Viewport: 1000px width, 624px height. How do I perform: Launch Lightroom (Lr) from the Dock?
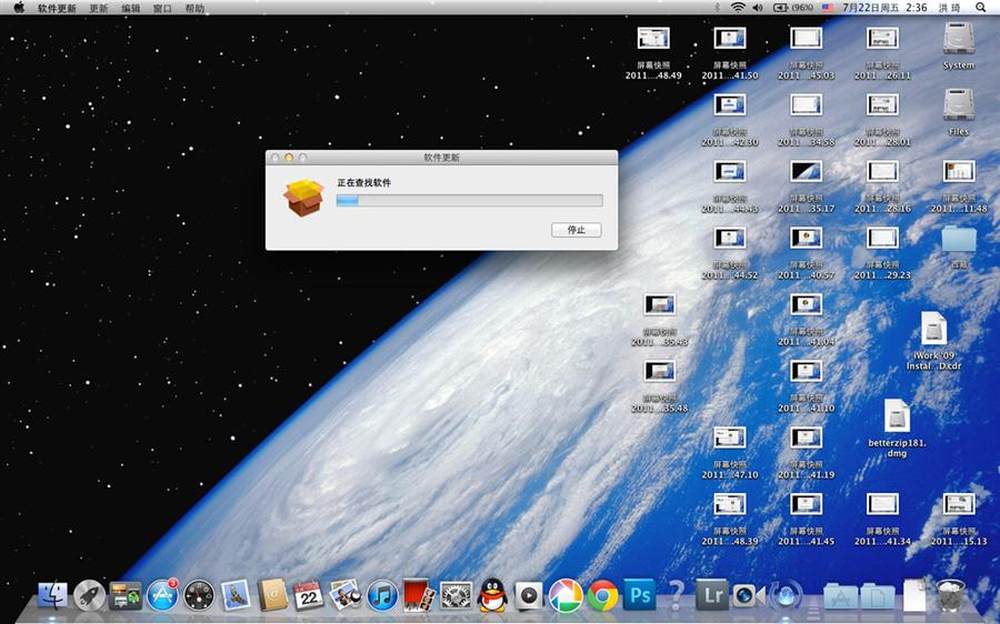(712, 595)
